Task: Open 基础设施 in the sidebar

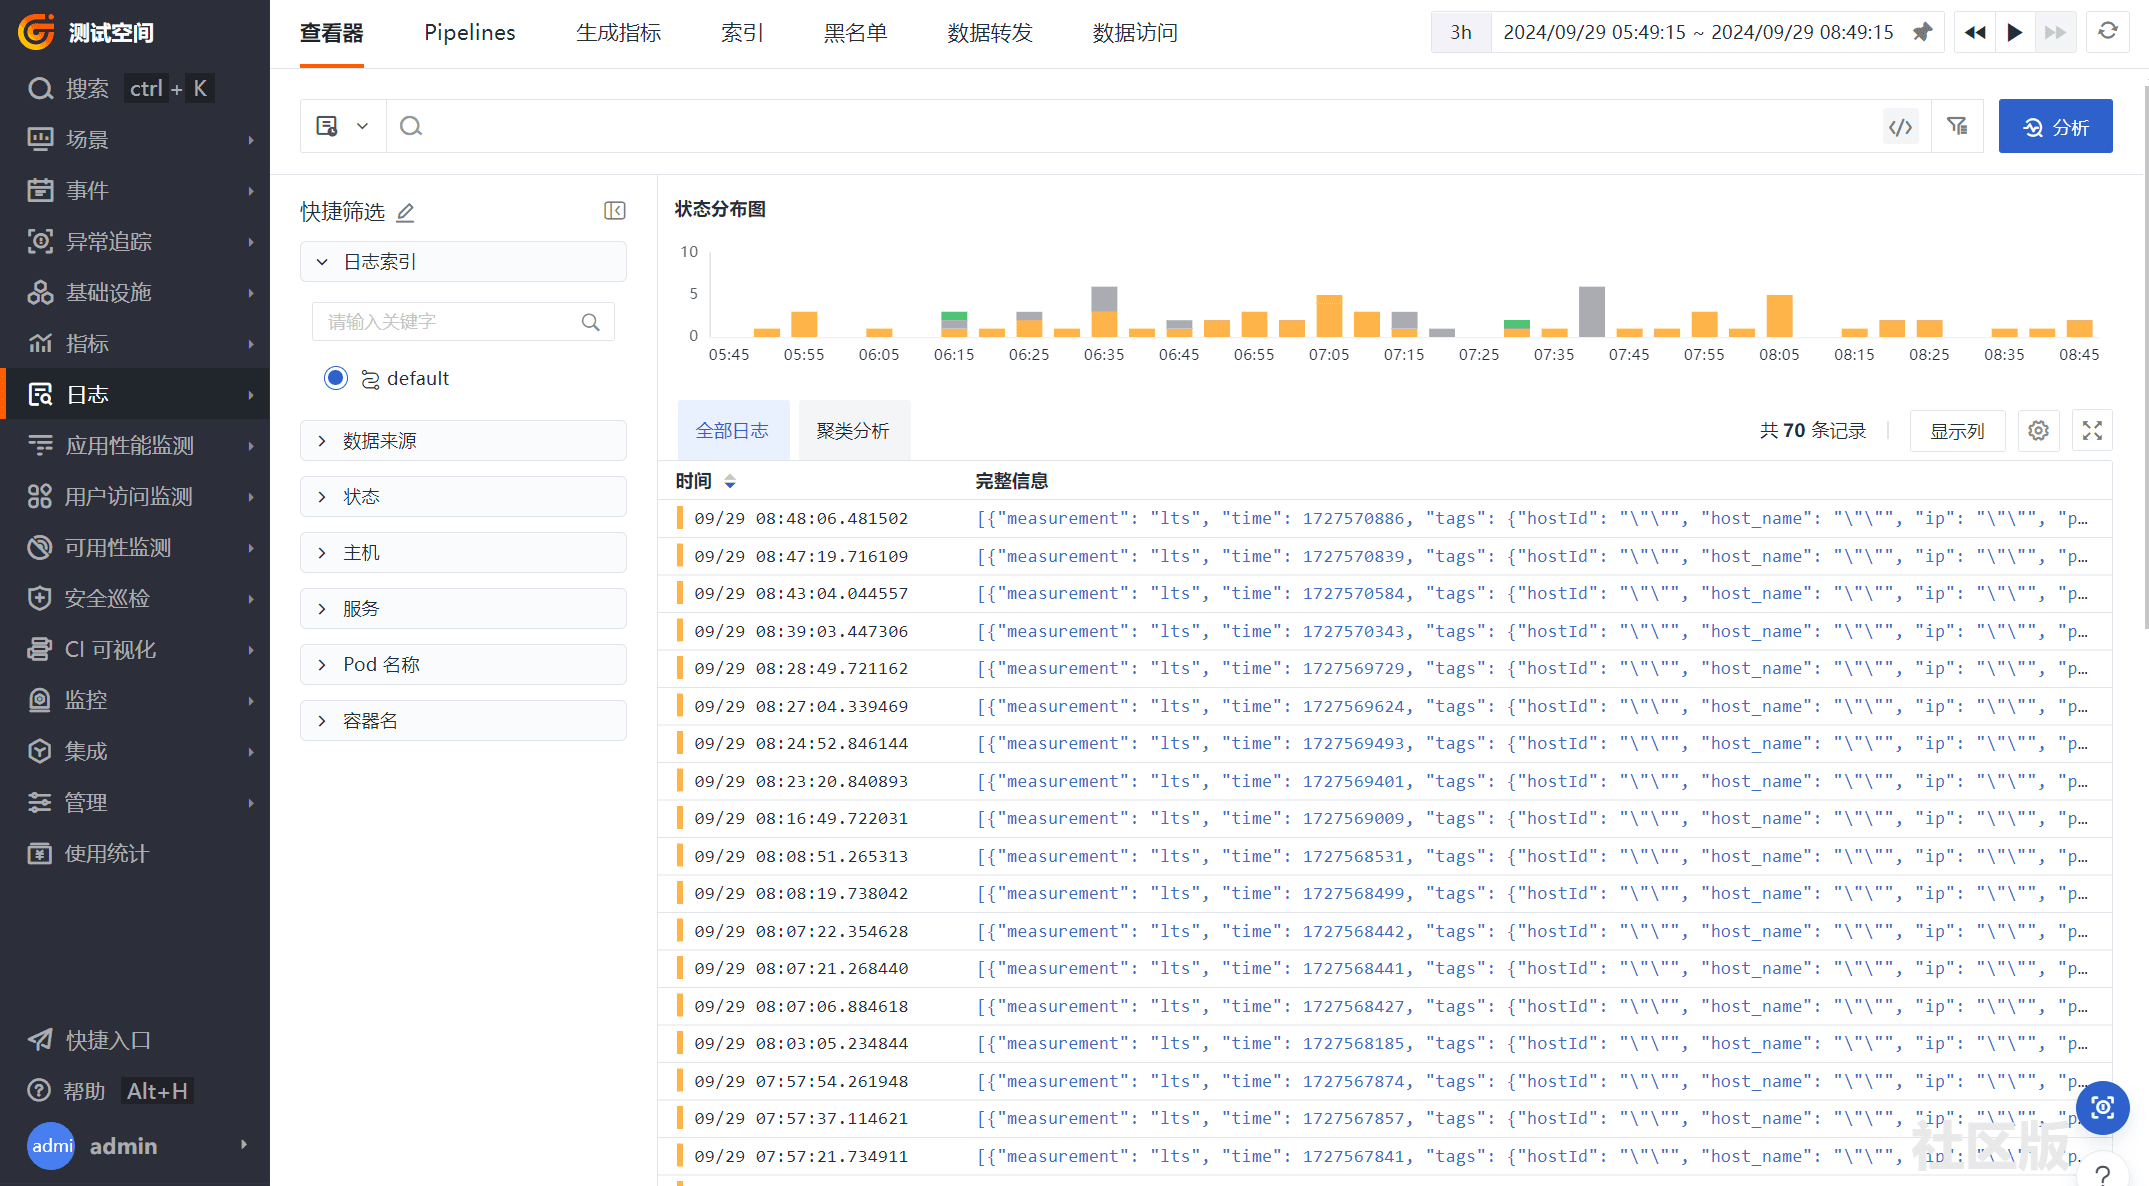Action: pyautogui.click(x=135, y=292)
